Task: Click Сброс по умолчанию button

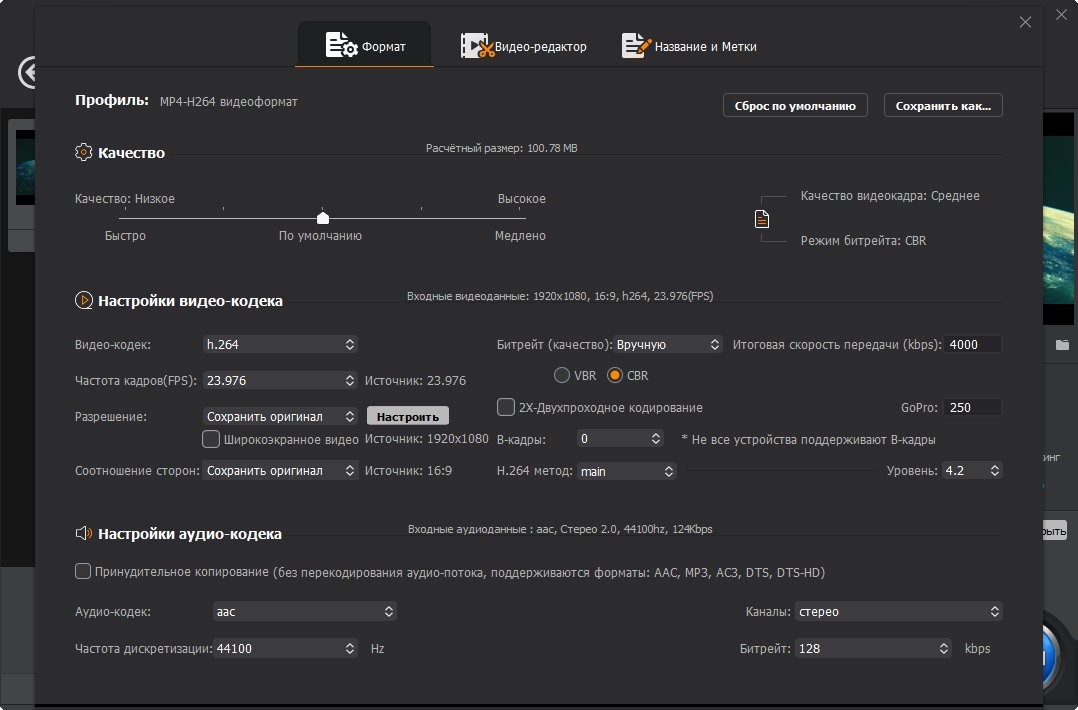Action: pyautogui.click(x=795, y=105)
